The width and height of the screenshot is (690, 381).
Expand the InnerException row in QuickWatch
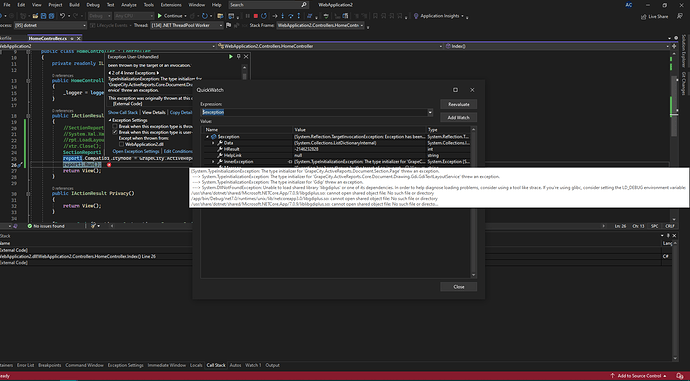click(213, 161)
